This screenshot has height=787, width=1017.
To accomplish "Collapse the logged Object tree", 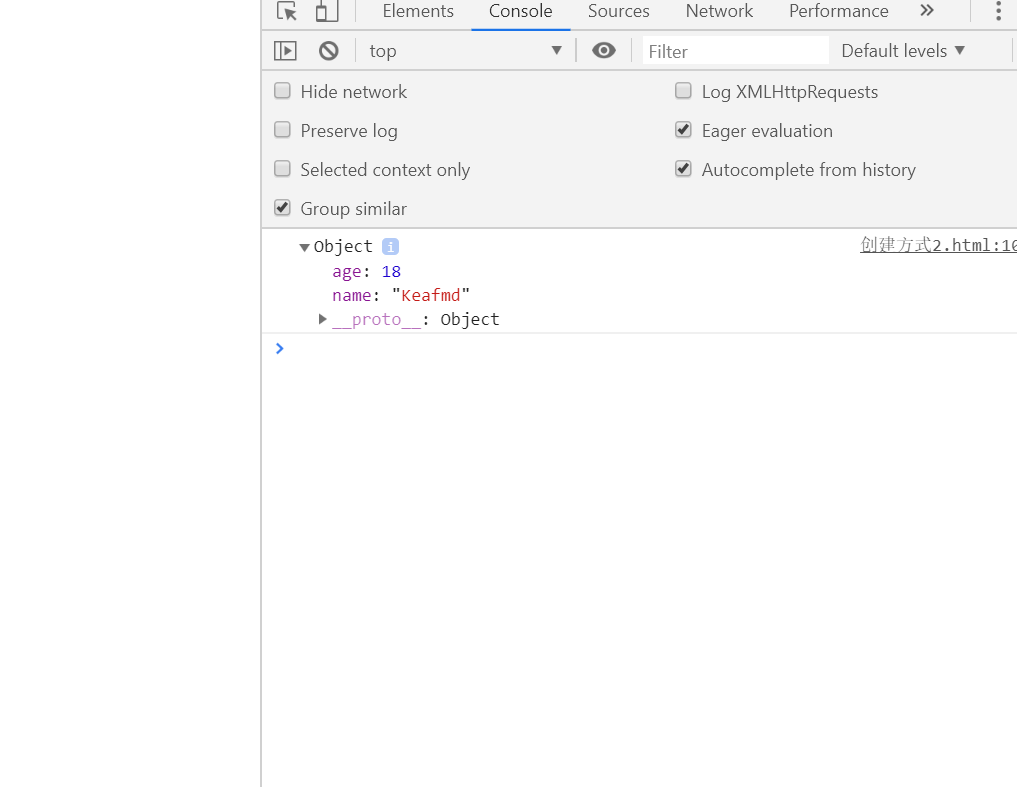I will tap(304, 247).
